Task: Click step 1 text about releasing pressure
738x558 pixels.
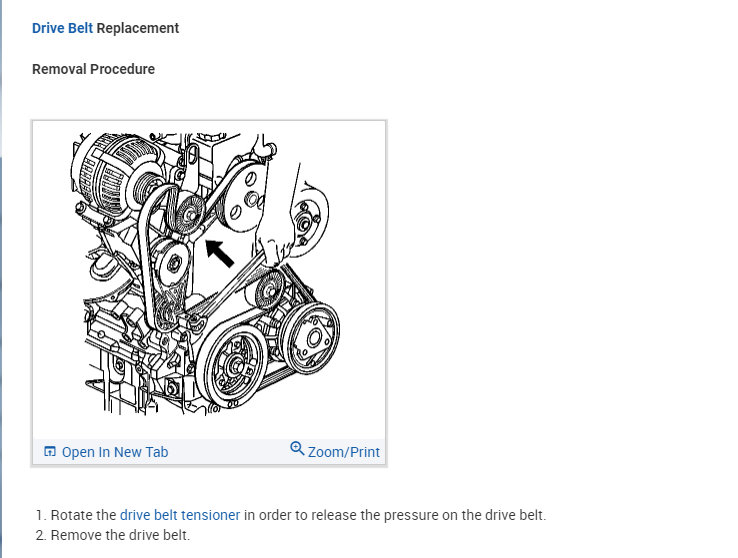Action: click(x=298, y=515)
